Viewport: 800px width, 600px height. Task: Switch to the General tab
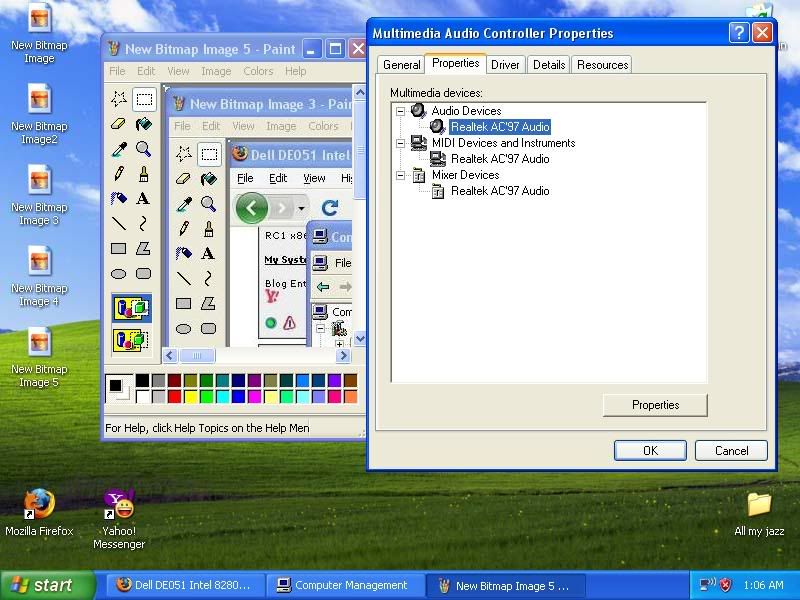coord(402,65)
